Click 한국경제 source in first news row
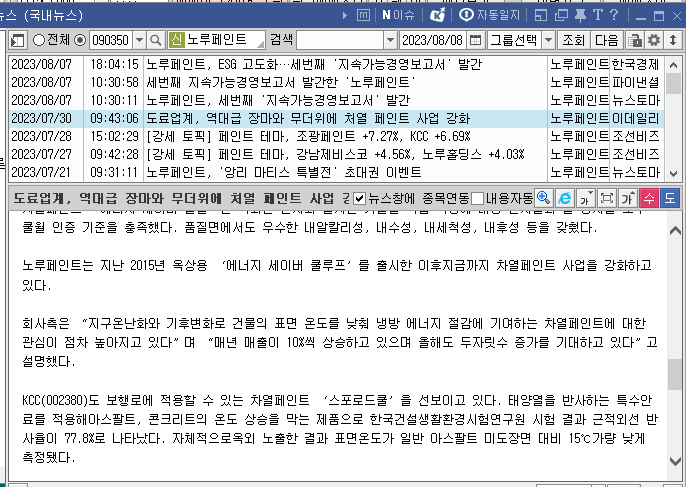686x487 pixels. (635, 65)
